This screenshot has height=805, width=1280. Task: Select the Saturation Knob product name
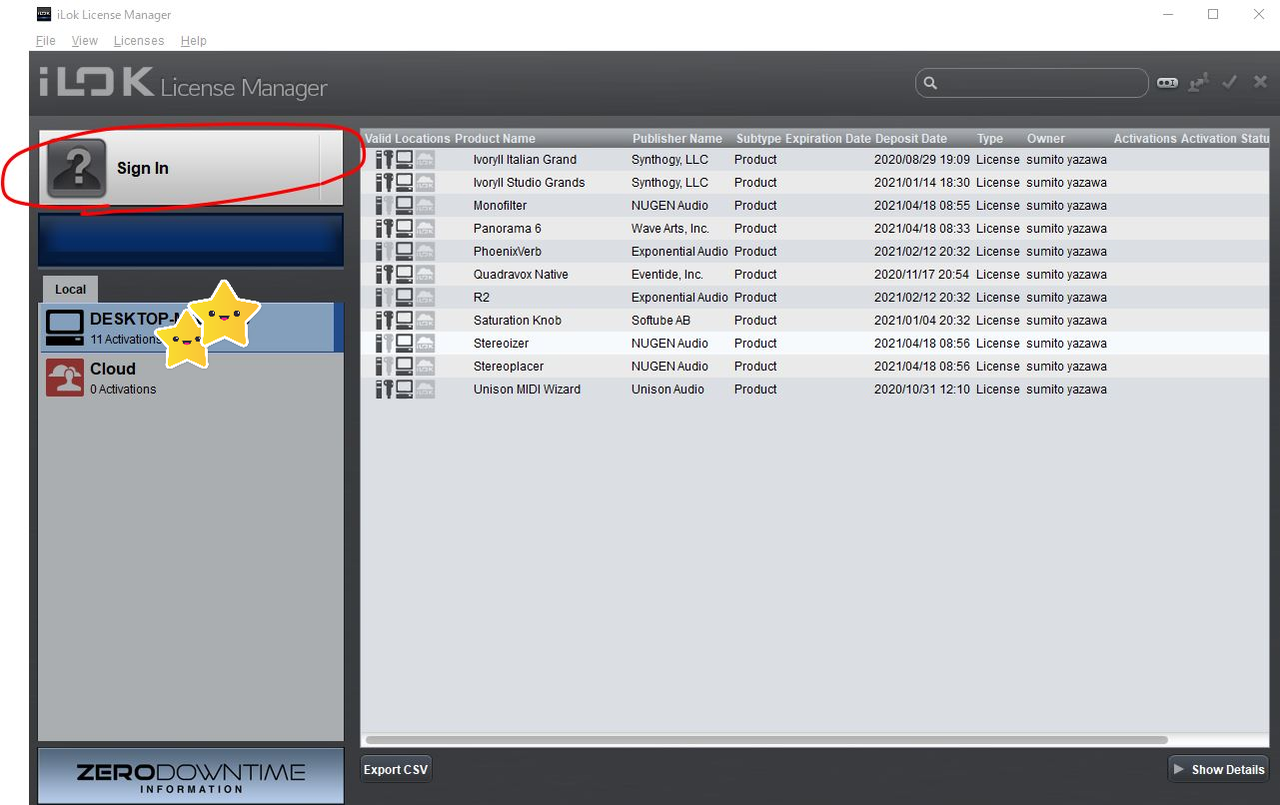(517, 320)
